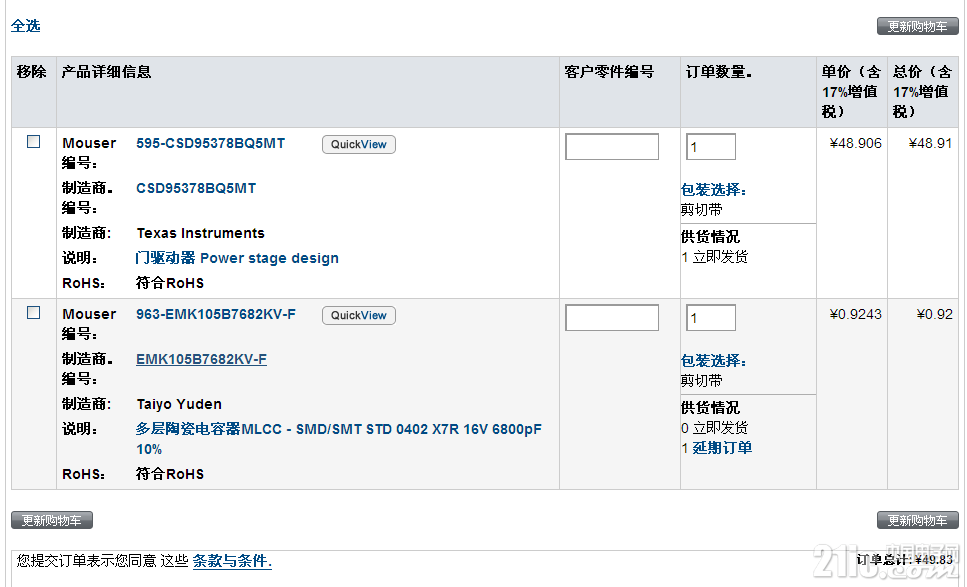Open 包装选择 packaging options for first item
The height and width of the screenshot is (587, 967).
pyautogui.click(x=714, y=190)
